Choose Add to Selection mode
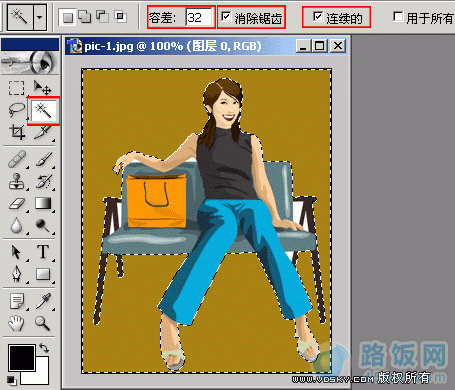Image resolution: width=455 pixels, height=390 pixels. click(85, 17)
